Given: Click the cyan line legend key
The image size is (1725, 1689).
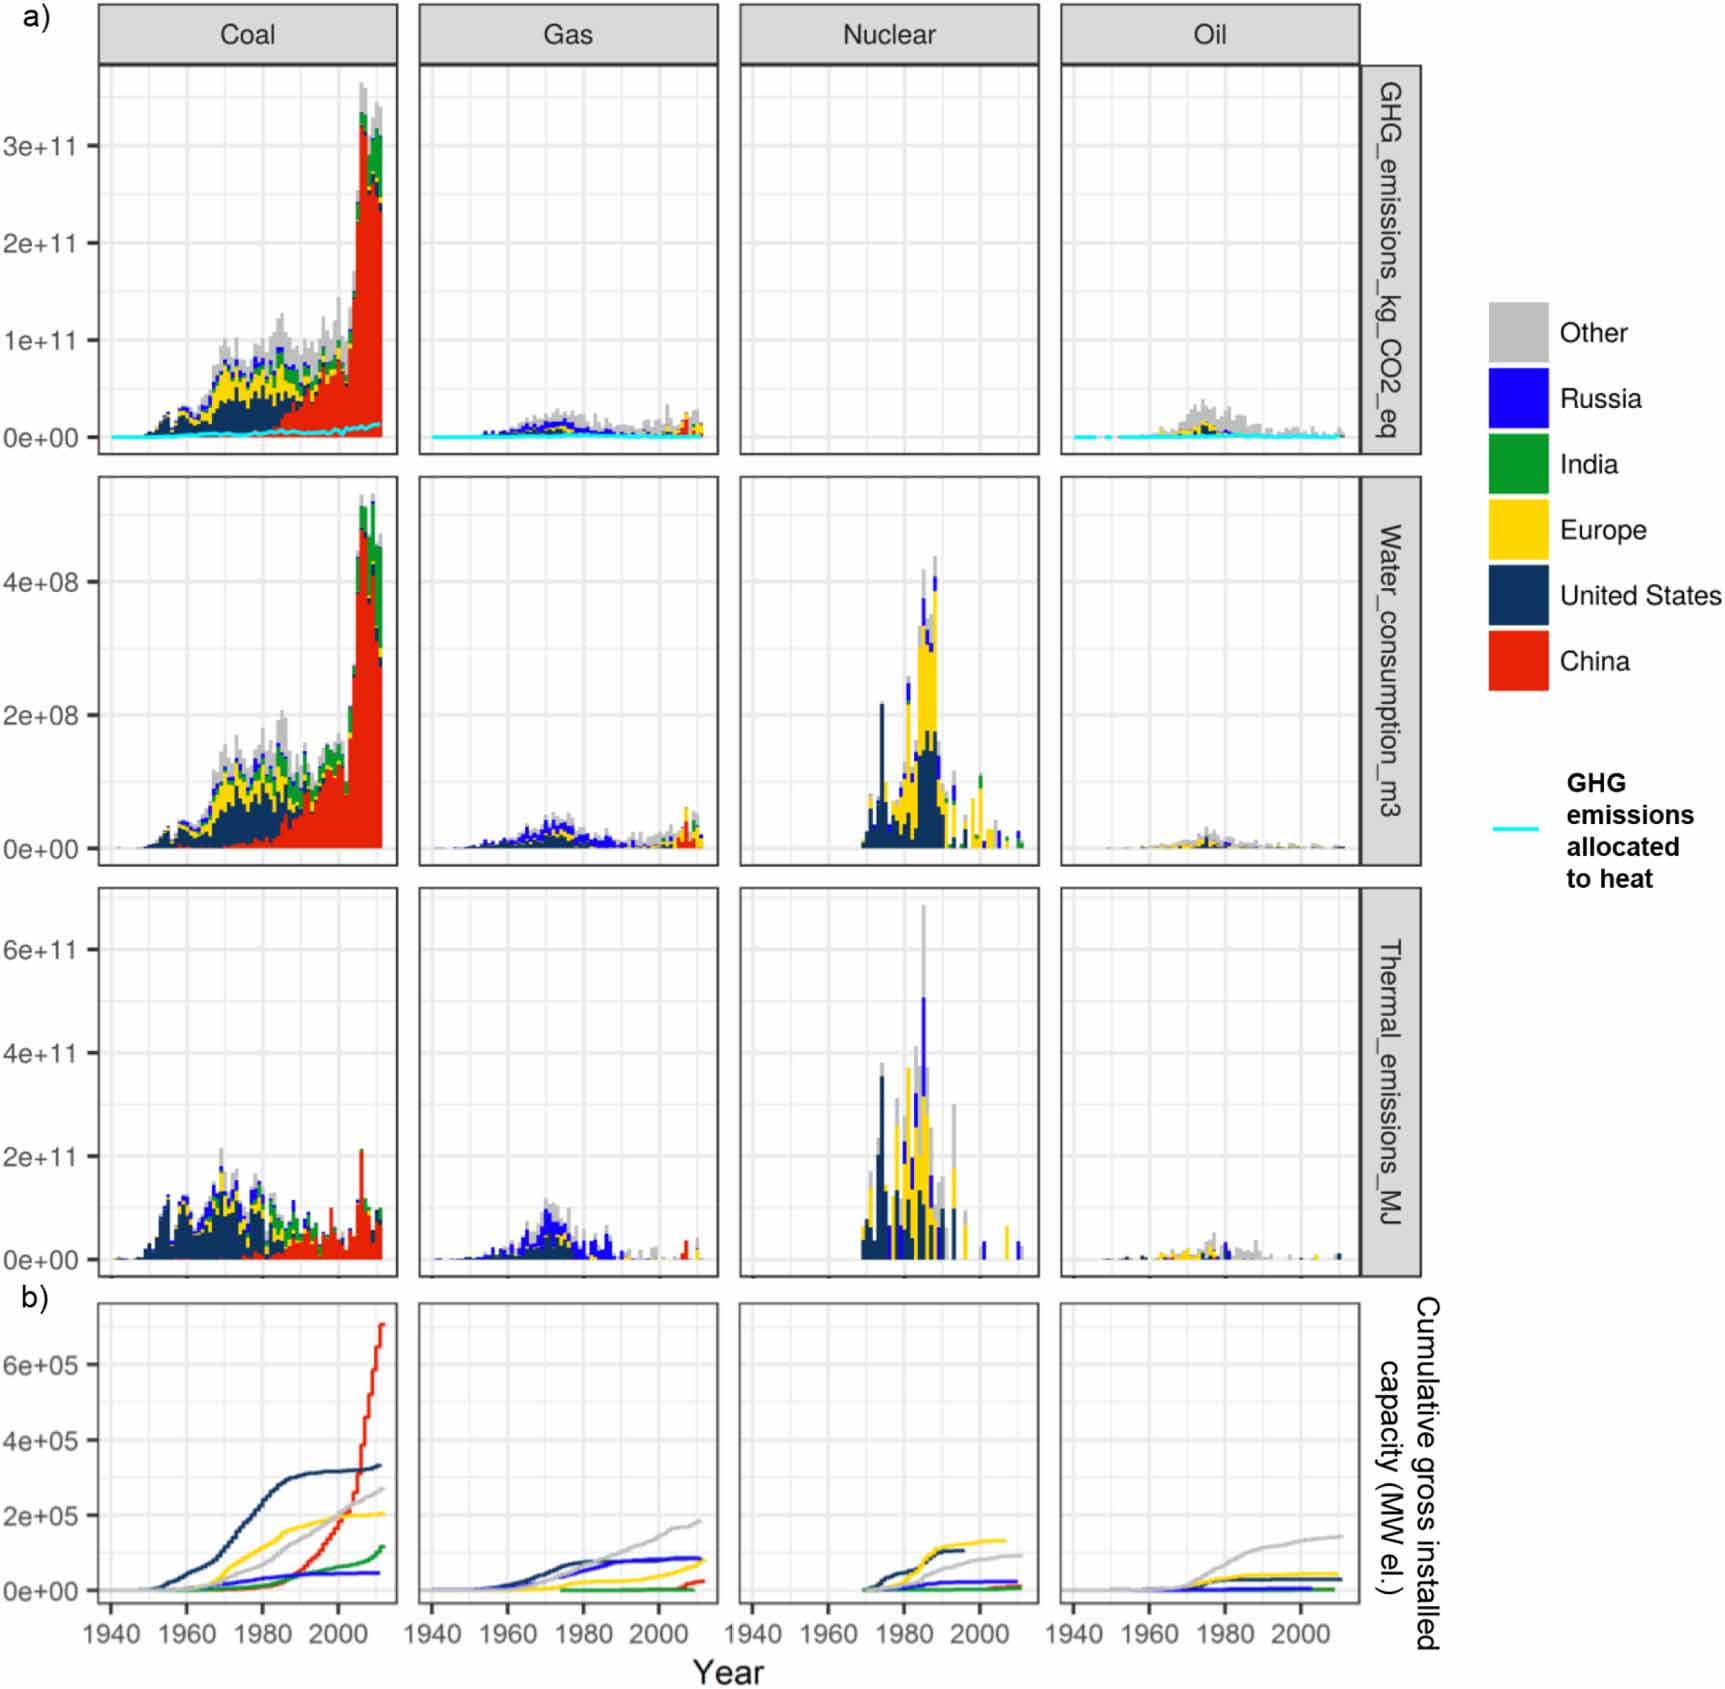Looking at the screenshot, I should pos(1515,829).
